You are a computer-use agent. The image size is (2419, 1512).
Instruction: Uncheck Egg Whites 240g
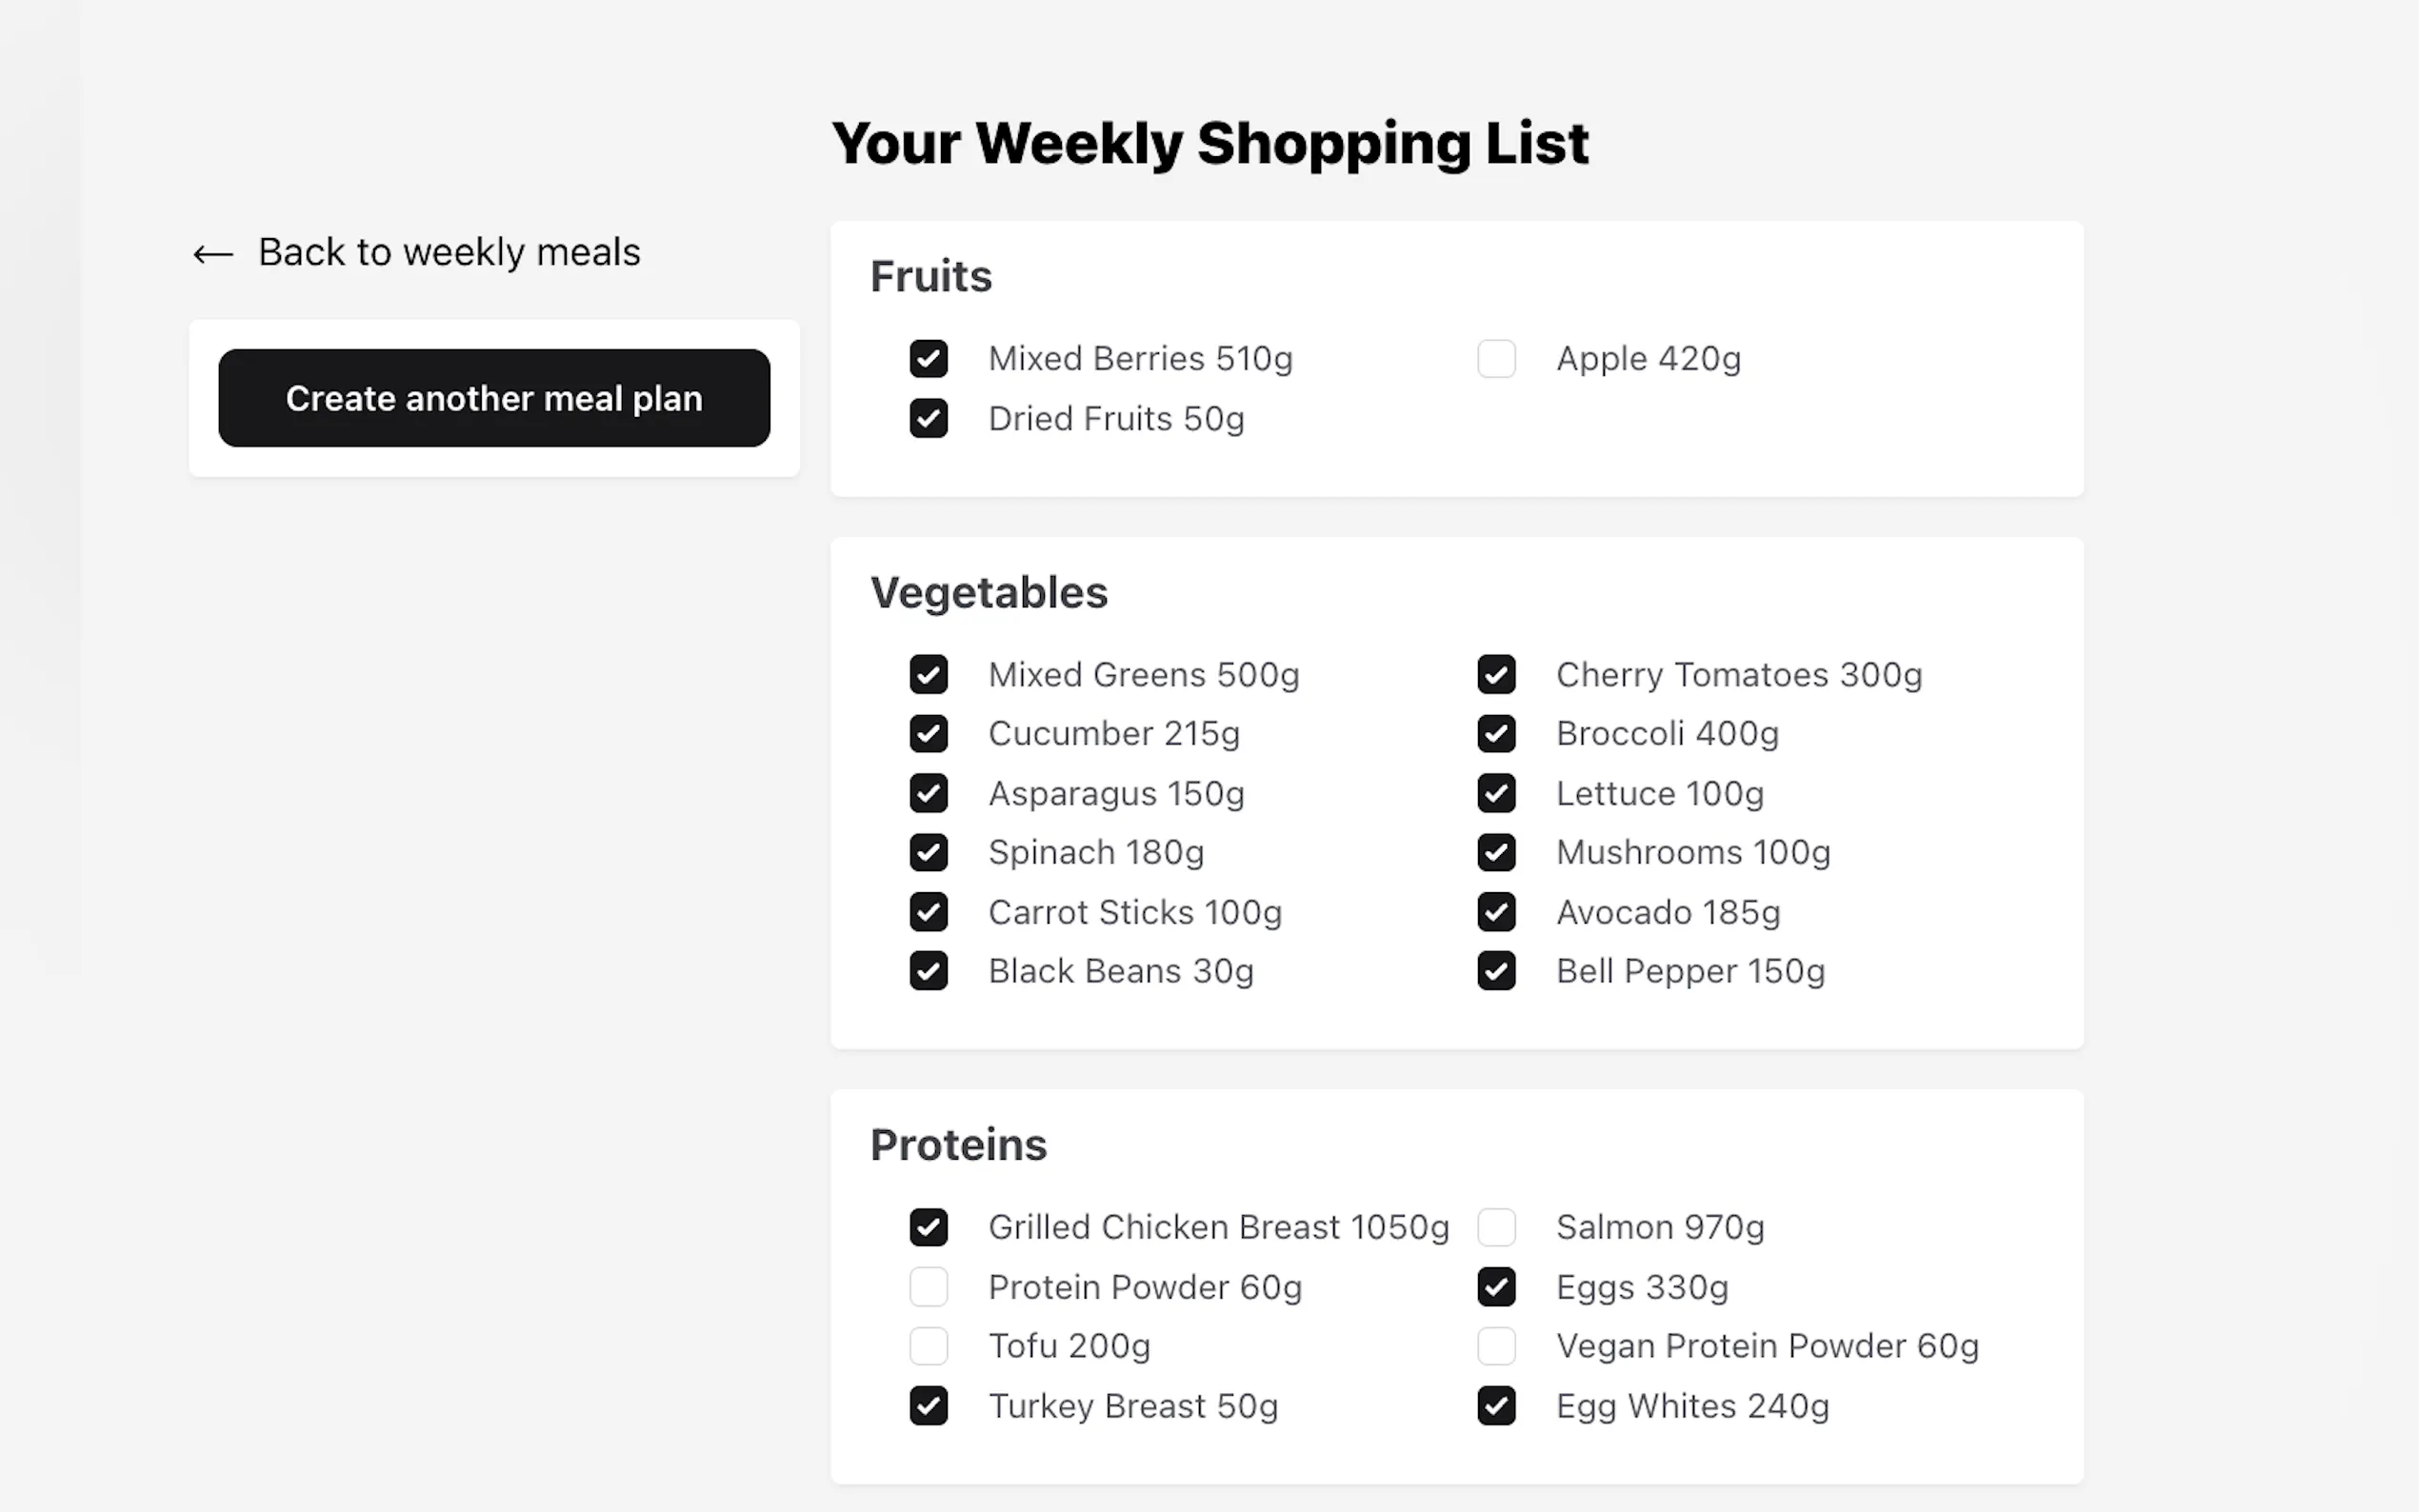coord(1496,1405)
